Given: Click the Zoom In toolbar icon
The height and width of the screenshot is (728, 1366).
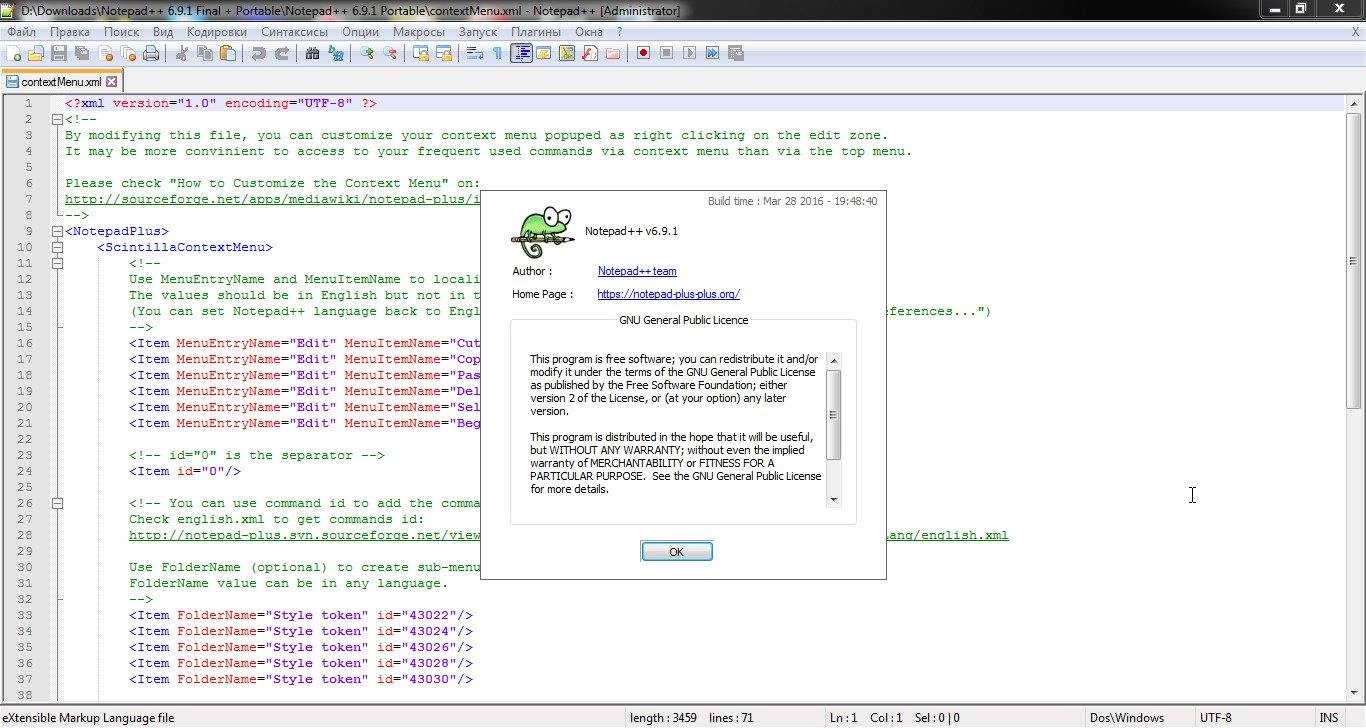Looking at the screenshot, I should pos(367,53).
